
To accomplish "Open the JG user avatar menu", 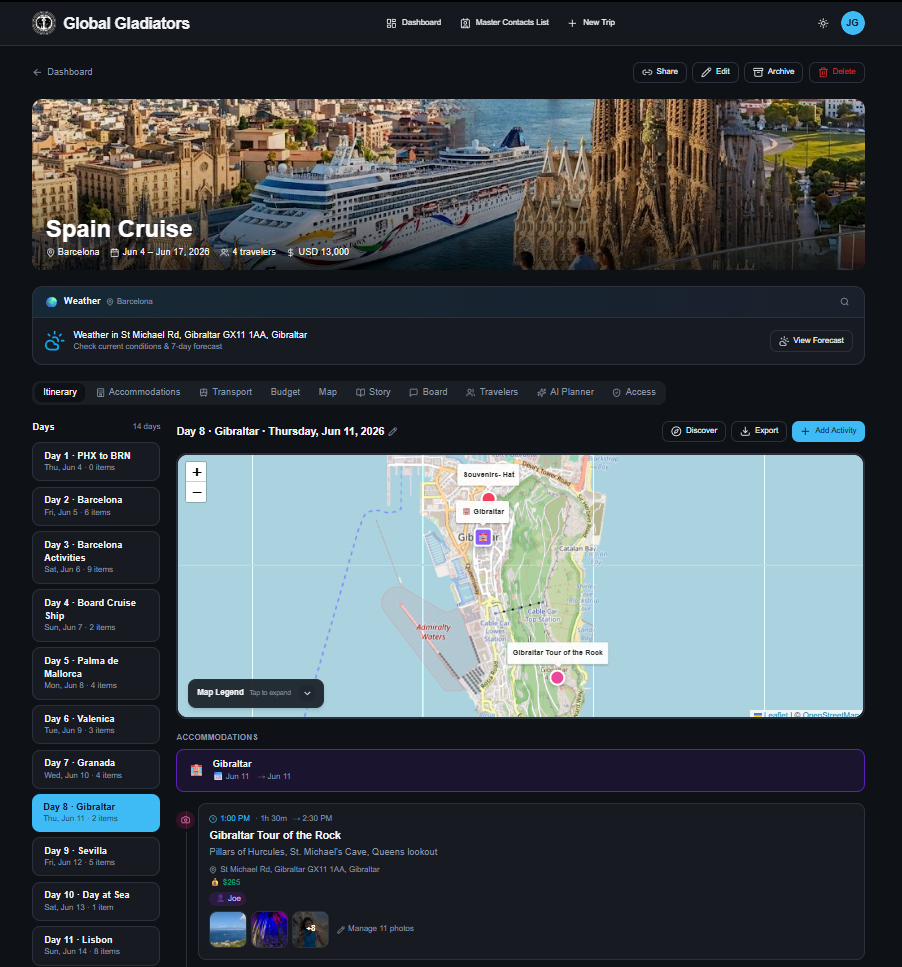I will pos(853,23).
